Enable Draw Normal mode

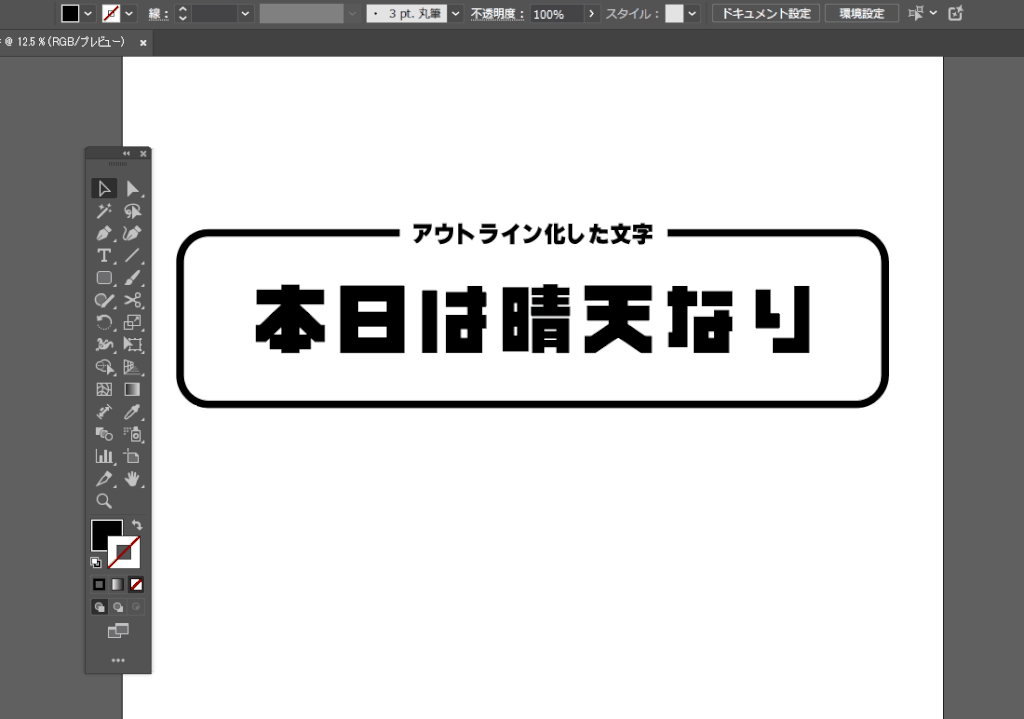click(x=99, y=607)
